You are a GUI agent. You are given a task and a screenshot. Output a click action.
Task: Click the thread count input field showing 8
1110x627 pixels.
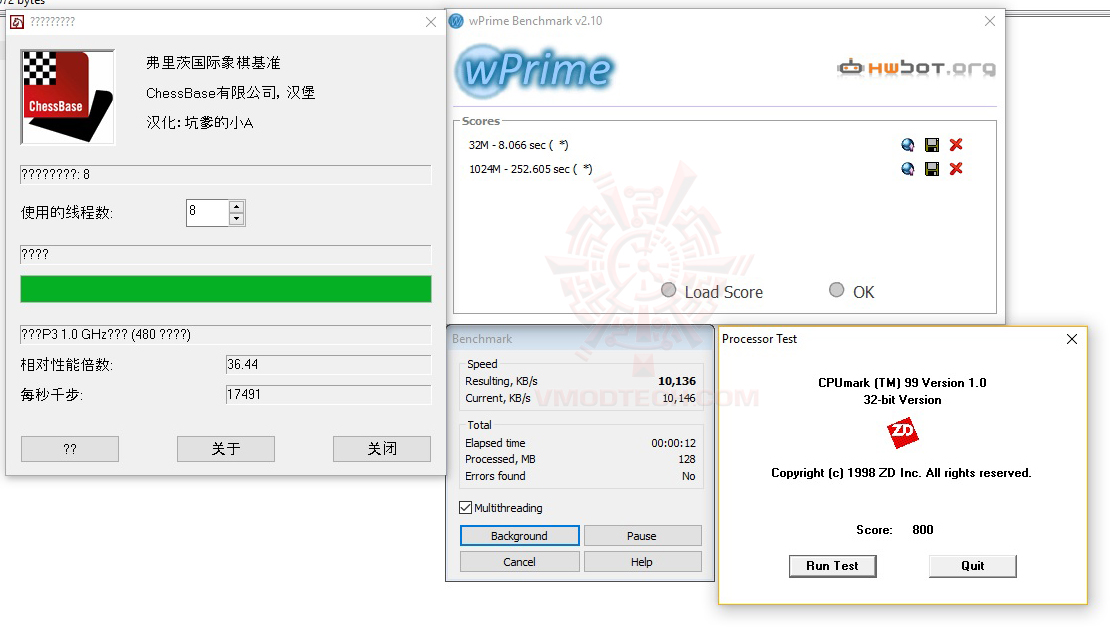207,213
